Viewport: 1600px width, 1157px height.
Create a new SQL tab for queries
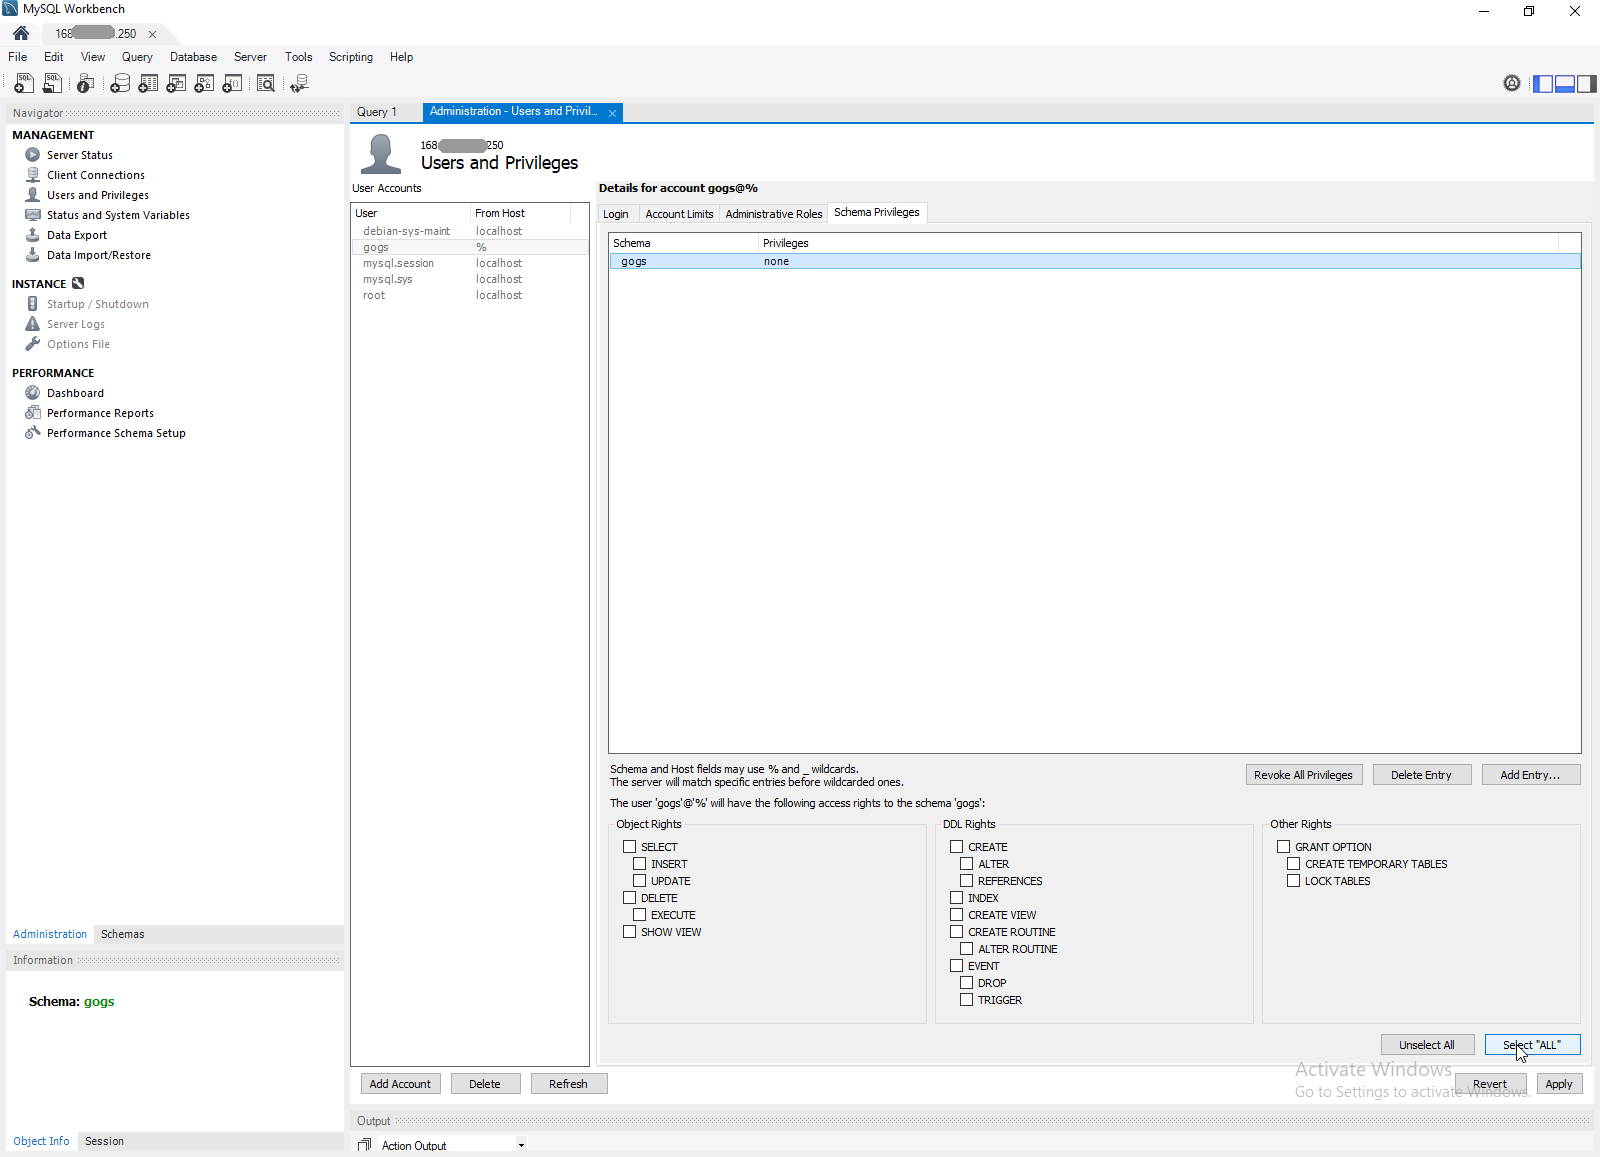coord(24,84)
